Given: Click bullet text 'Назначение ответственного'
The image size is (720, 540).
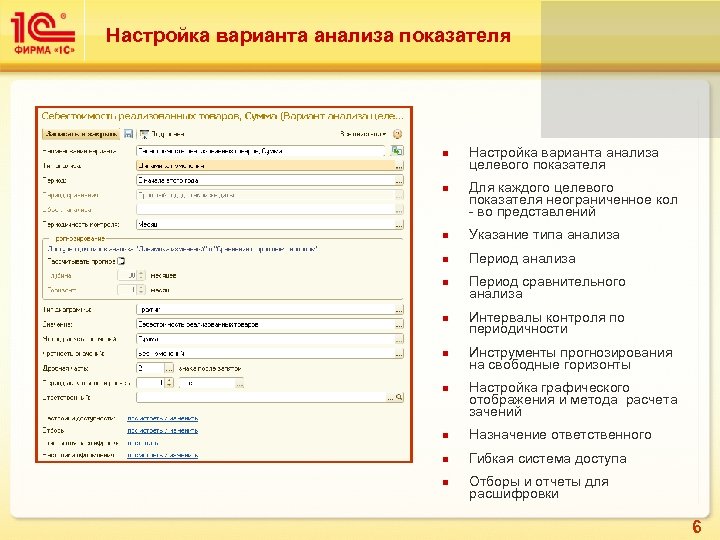Looking at the screenshot, I should pyautogui.click(x=560, y=434).
